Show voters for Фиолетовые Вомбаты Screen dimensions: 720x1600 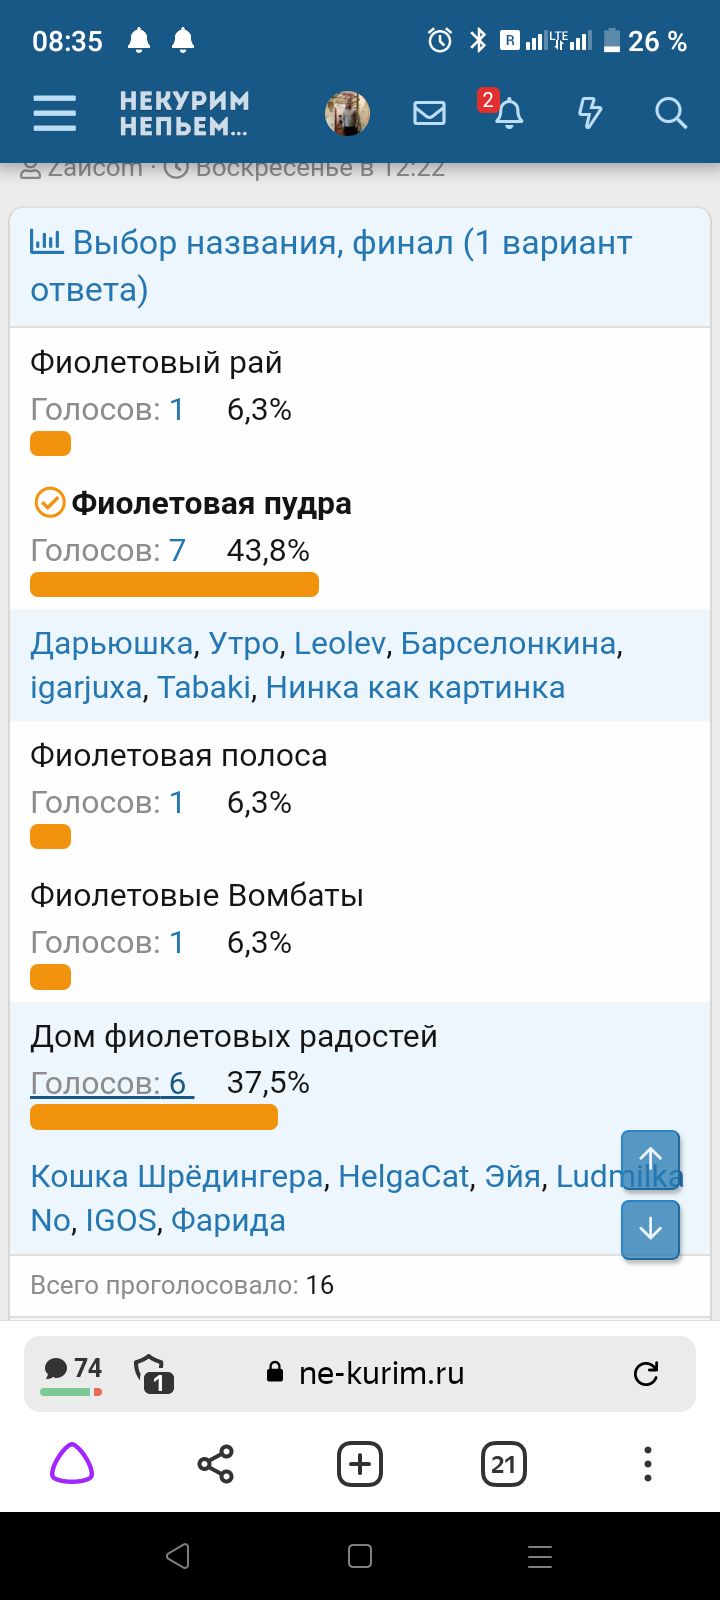pos(108,943)
